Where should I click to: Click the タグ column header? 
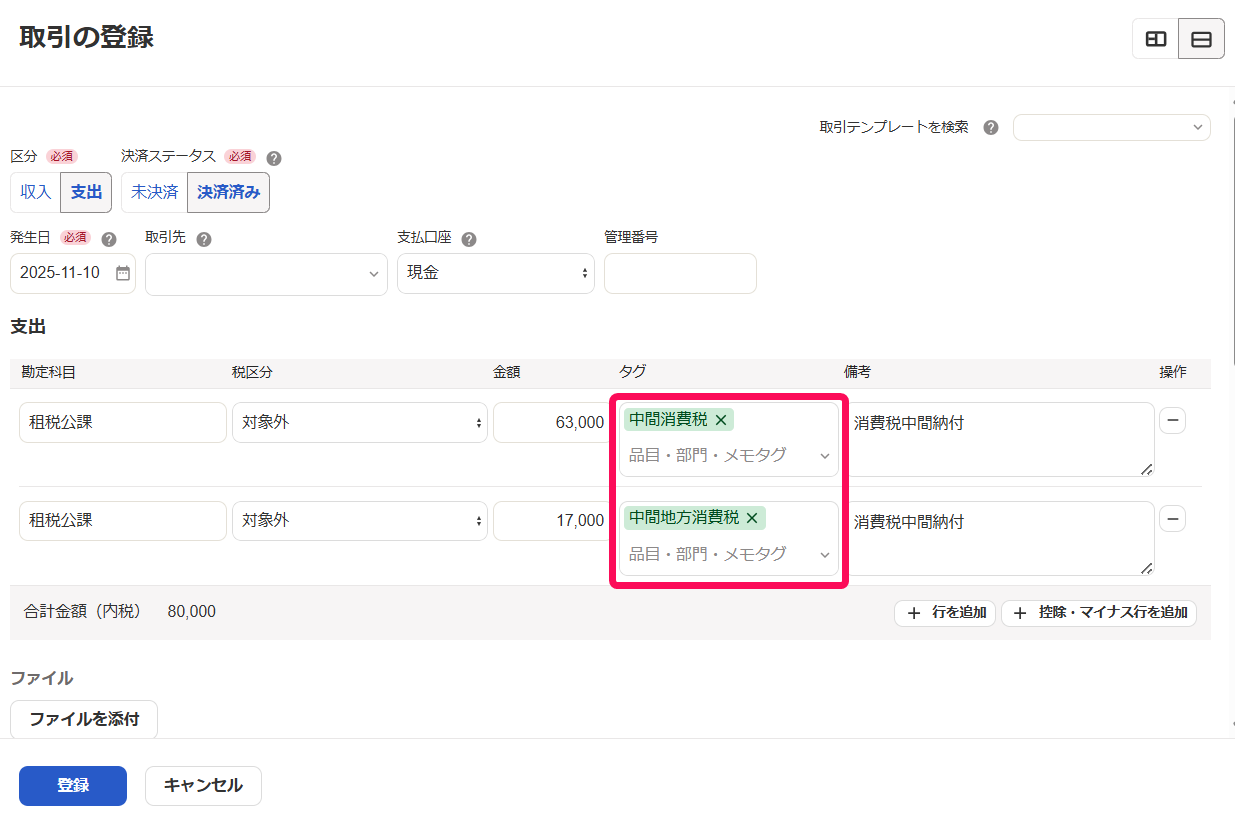coord(632,372)
